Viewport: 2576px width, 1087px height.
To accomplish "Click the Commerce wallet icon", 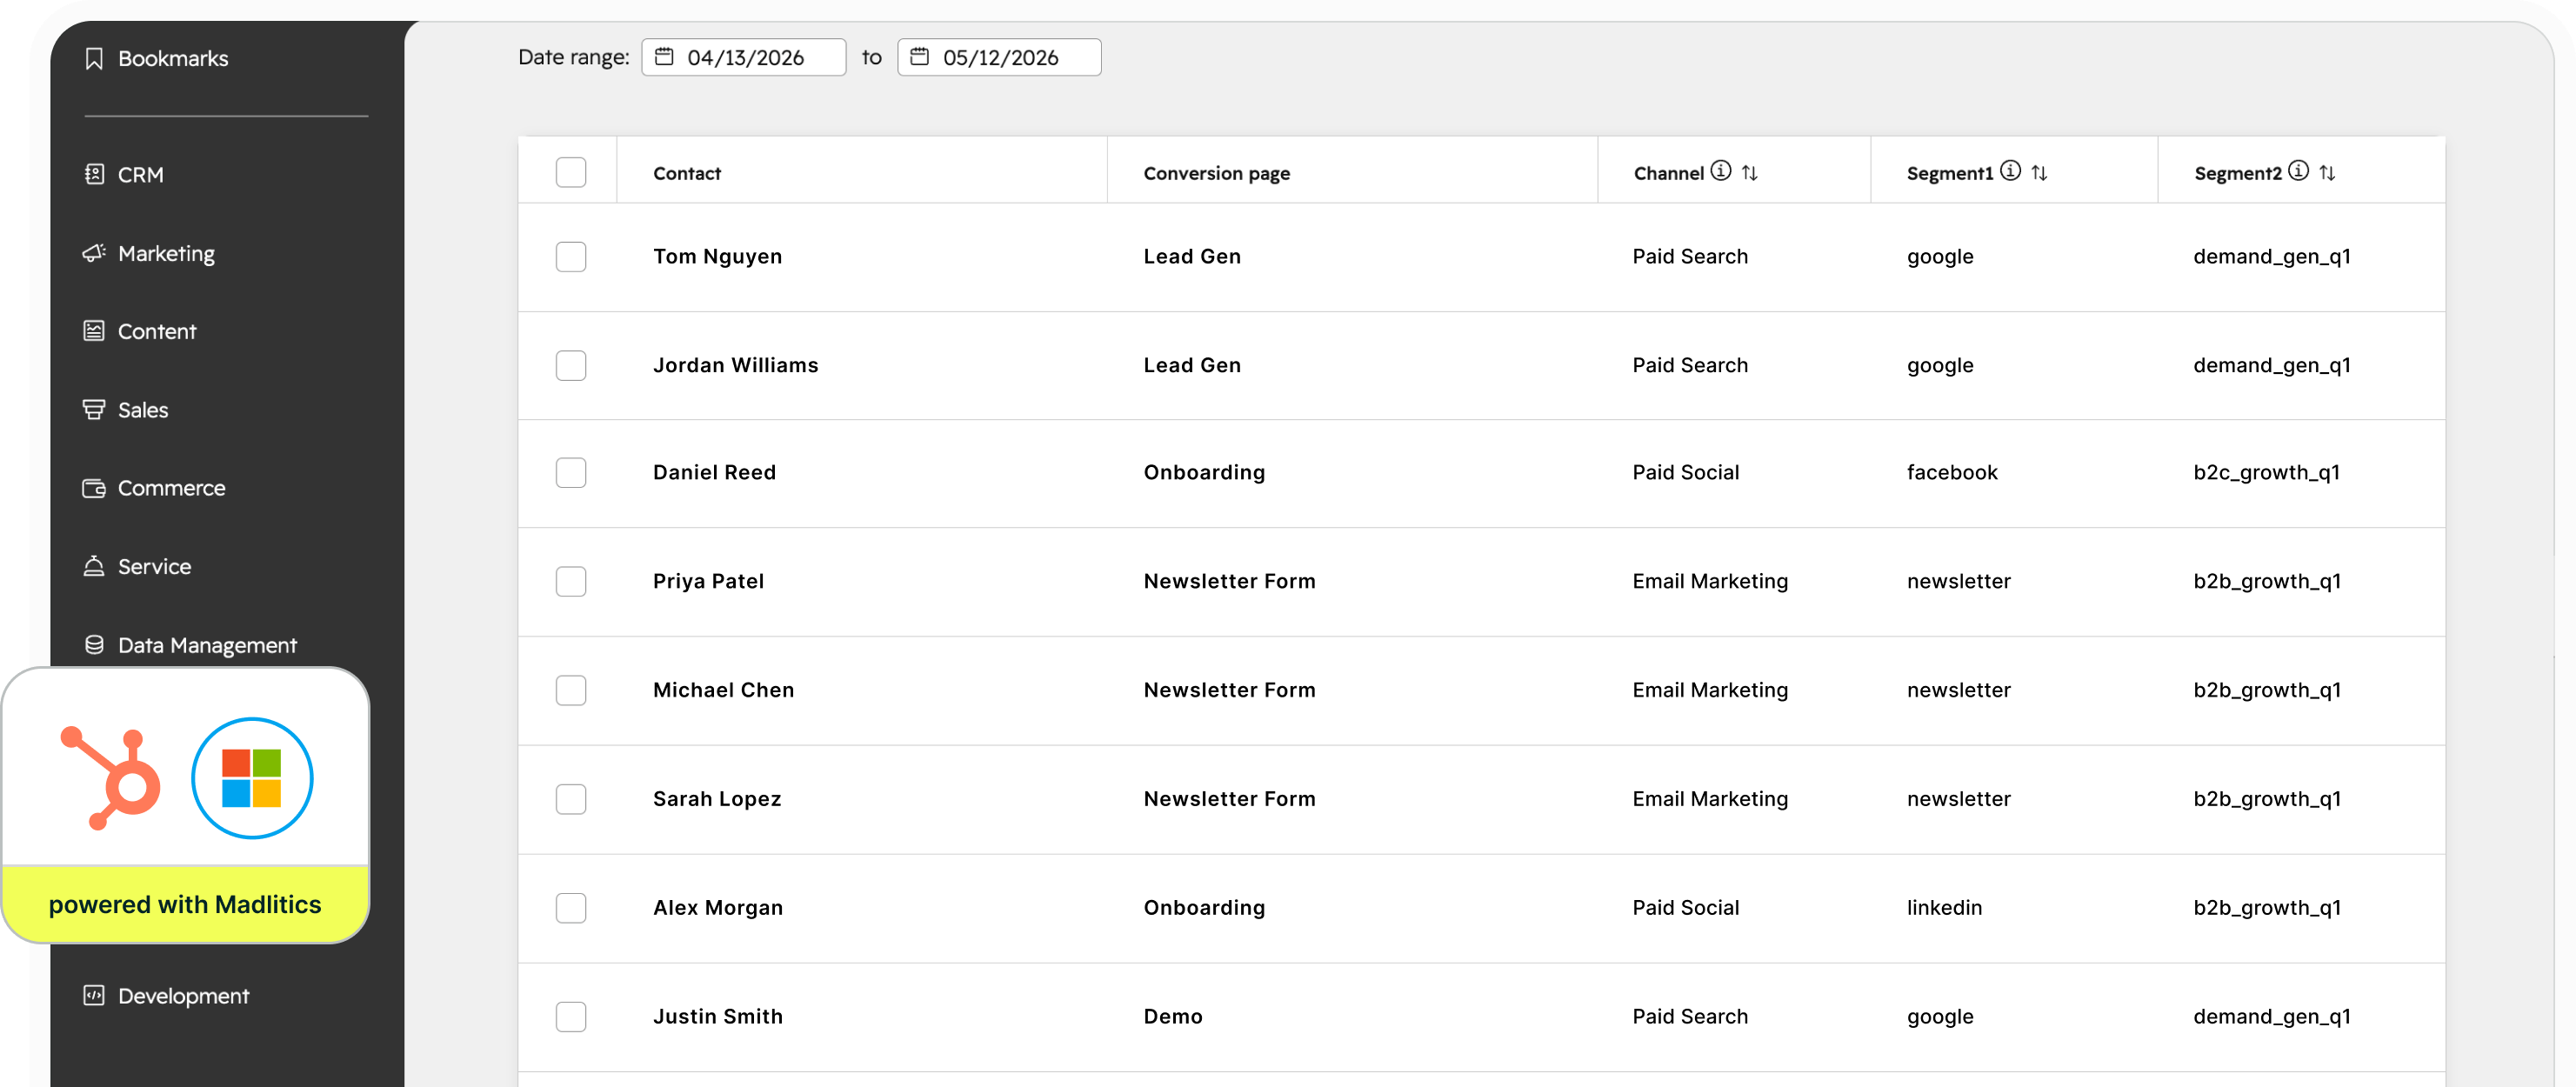I will tap(94, 488).
